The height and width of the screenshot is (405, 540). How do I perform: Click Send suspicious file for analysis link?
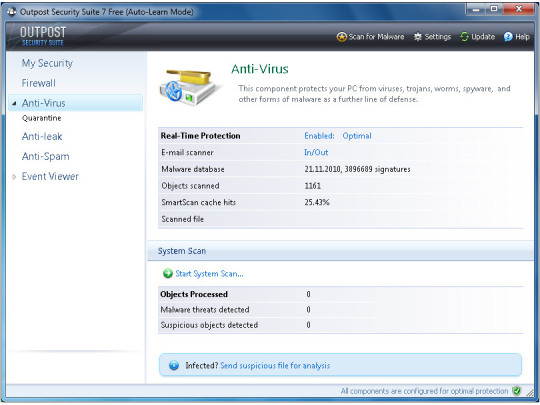click(275, 365)
